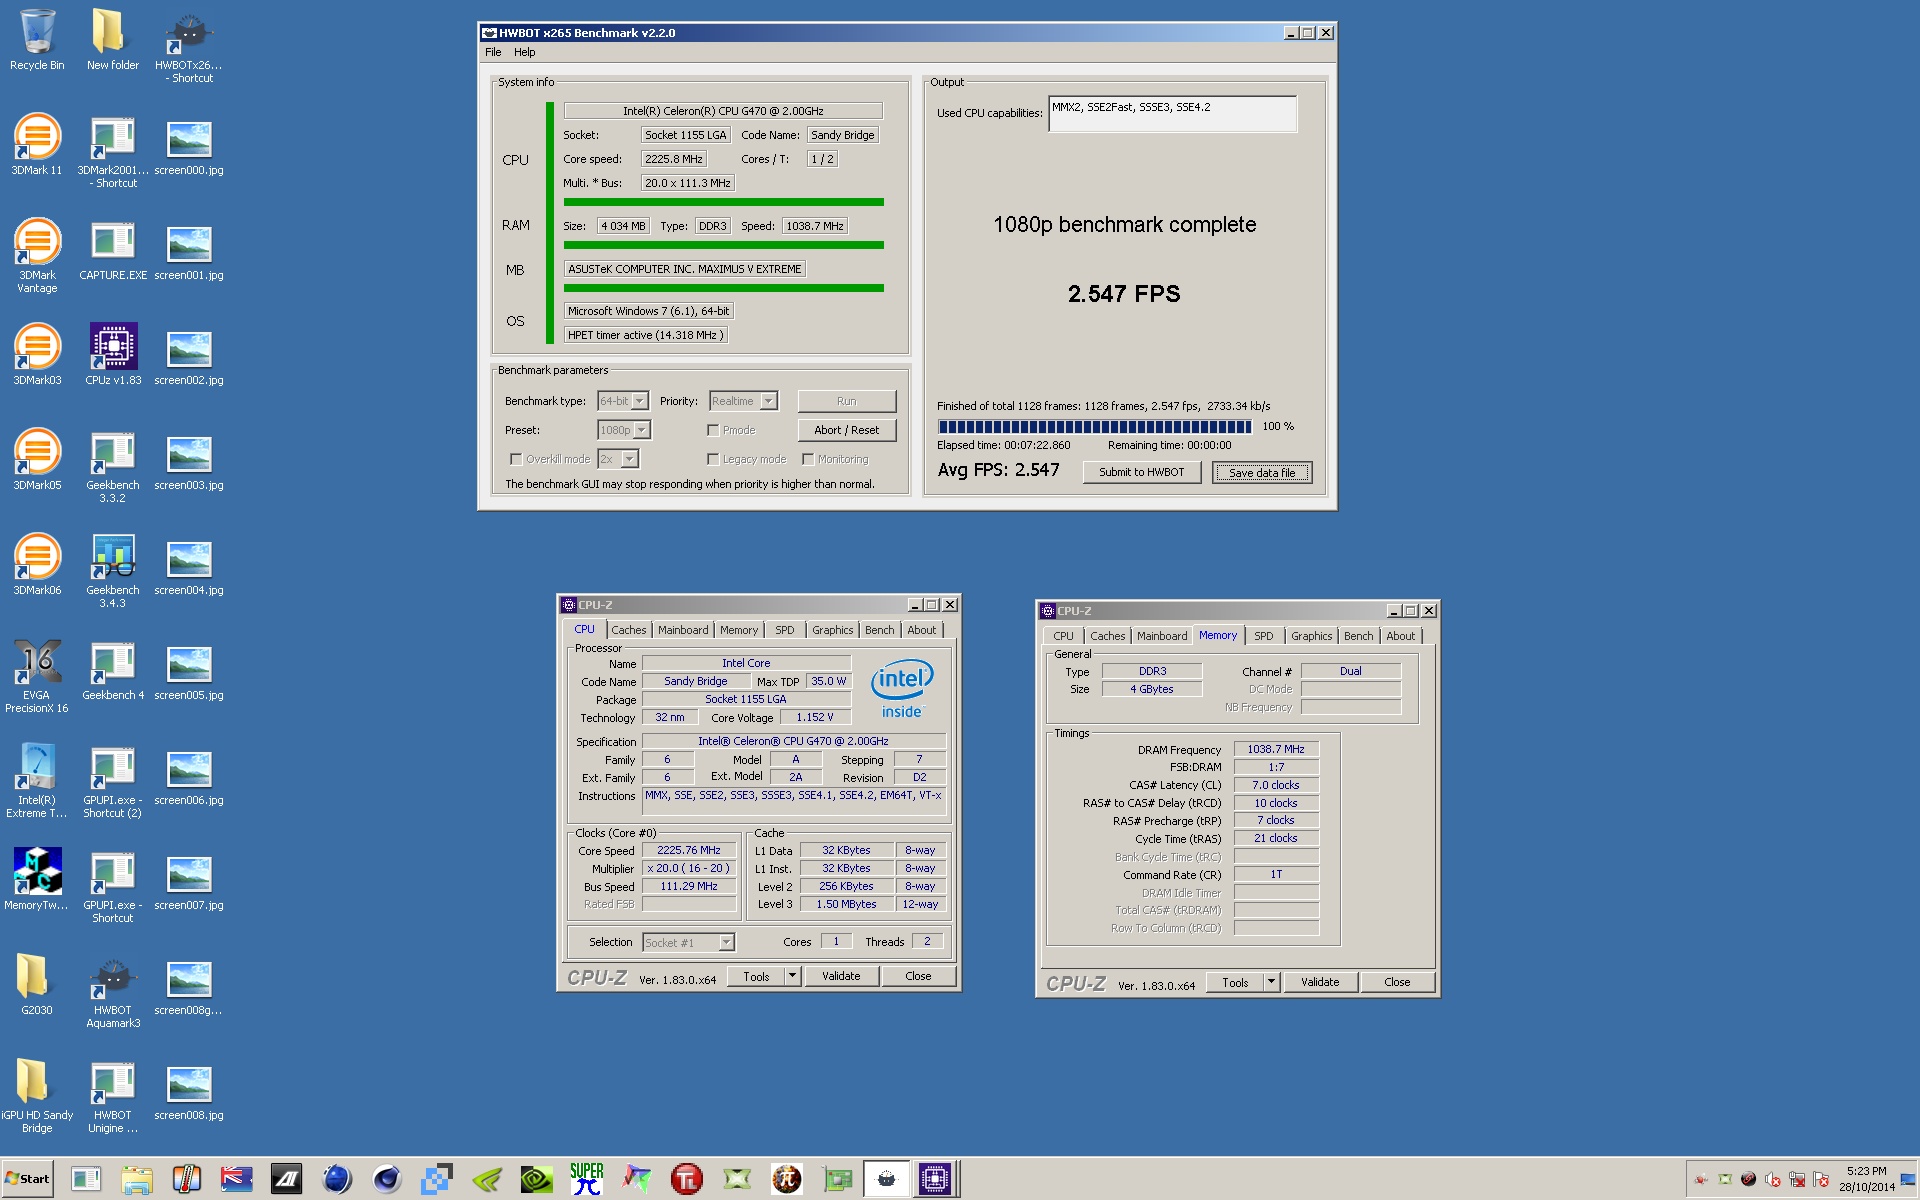Switch to Mainboard tab in left CPU-Z
Screen dimensions: 1920x1200
(683, 630)
